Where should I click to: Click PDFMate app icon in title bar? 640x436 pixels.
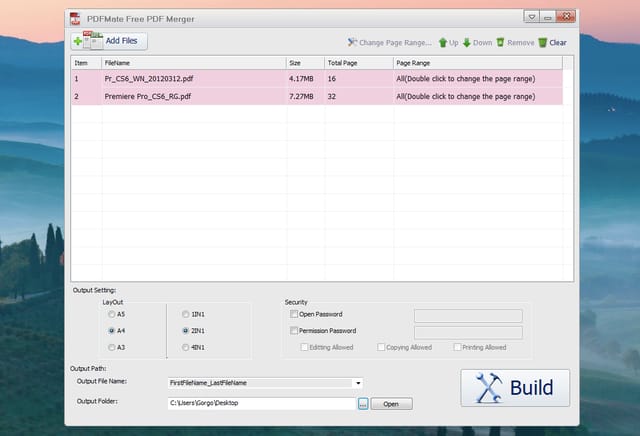[x=75, y=19]
